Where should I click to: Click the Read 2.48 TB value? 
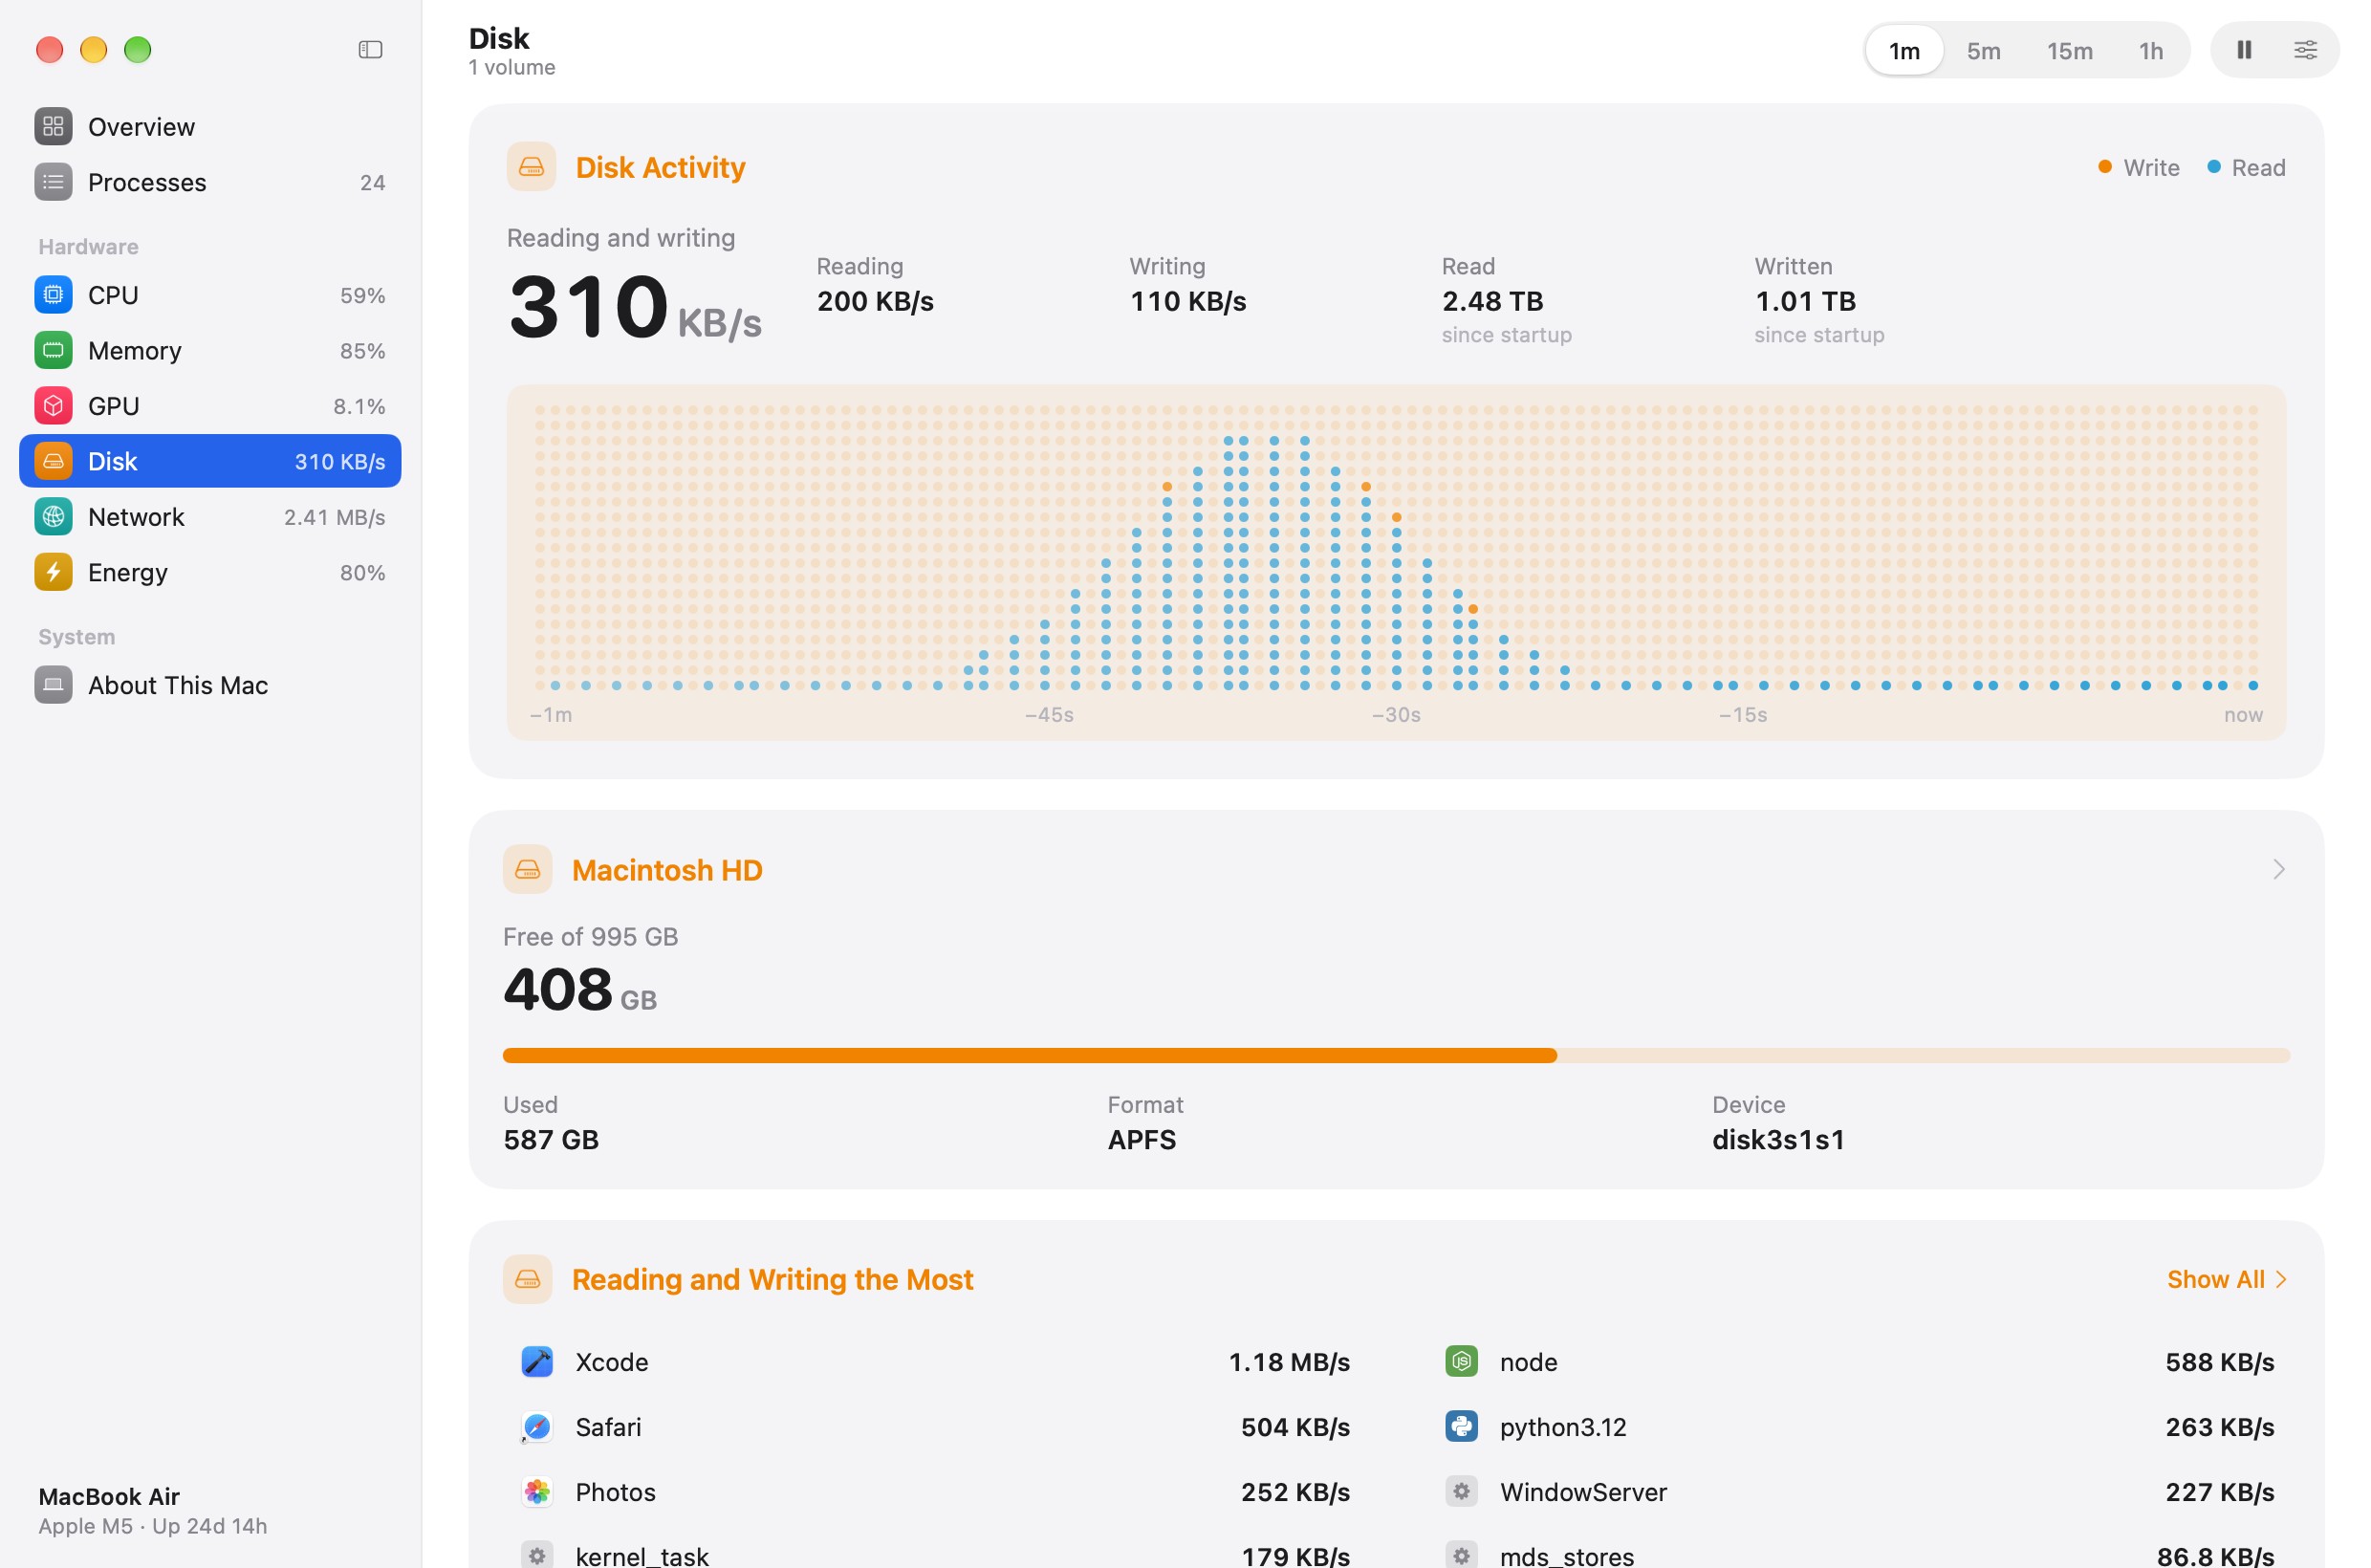click(x=1492, y=301)
